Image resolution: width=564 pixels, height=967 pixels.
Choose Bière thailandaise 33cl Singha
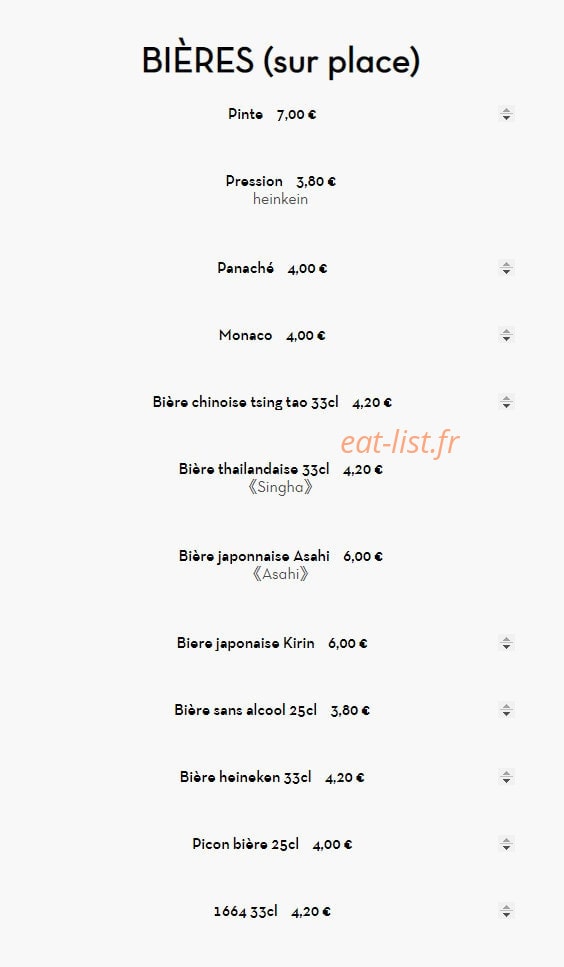(x=280, y=478)
